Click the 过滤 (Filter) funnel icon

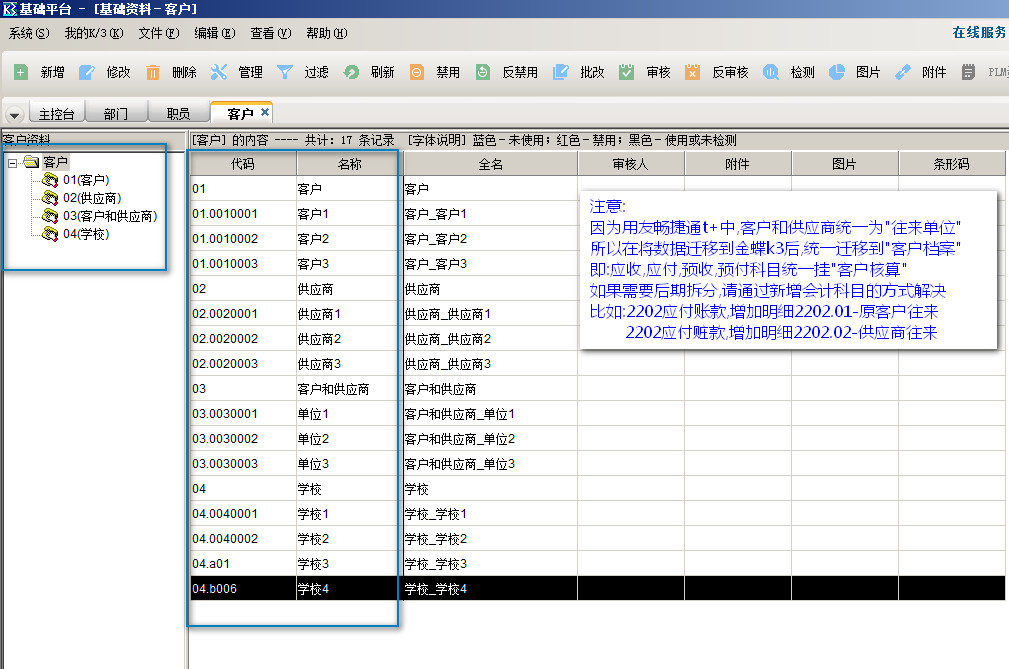click(x=285, y=72)
